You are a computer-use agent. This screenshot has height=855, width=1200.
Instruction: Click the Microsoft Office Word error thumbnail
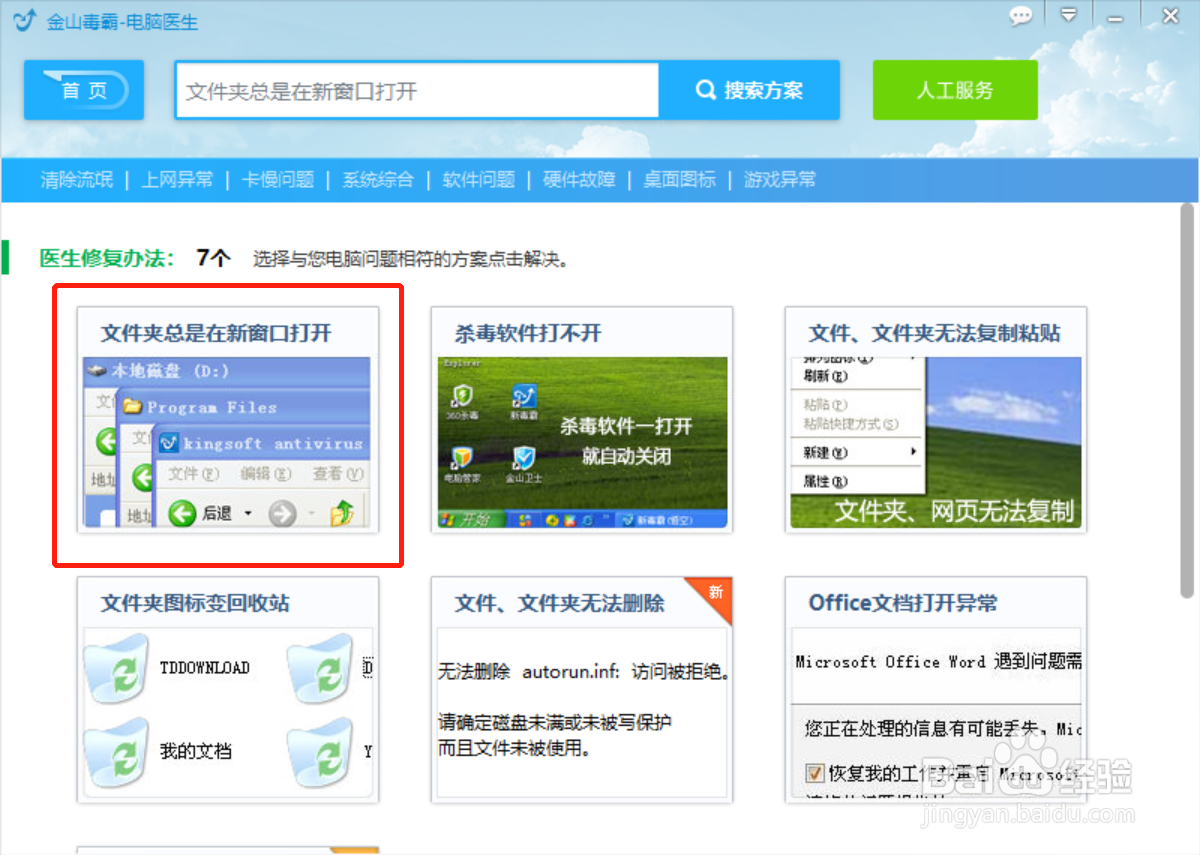click(936, 713)
